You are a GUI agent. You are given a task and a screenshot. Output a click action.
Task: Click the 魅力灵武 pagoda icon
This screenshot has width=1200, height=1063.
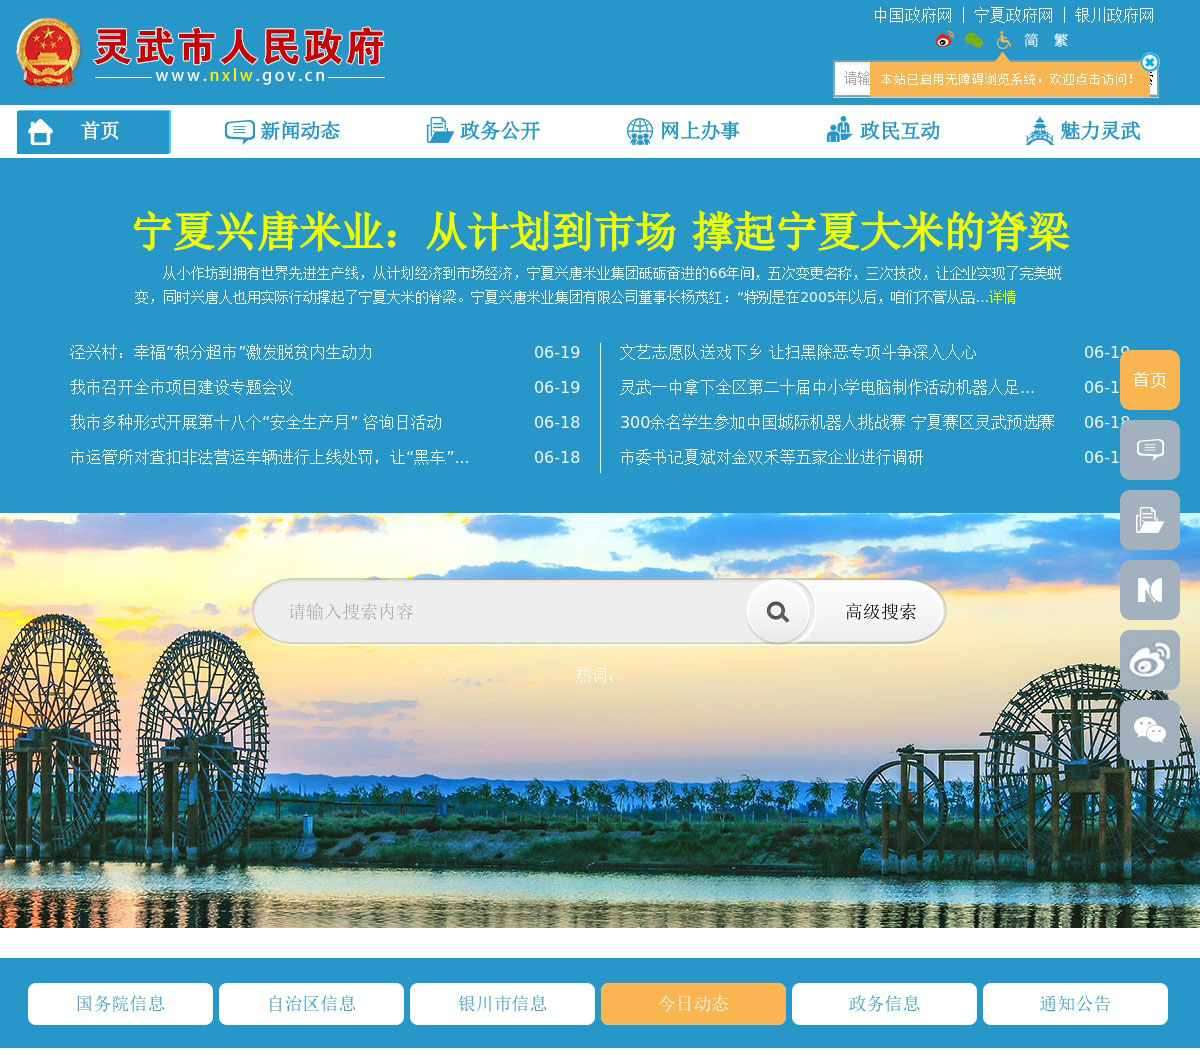pos(1040,131)
